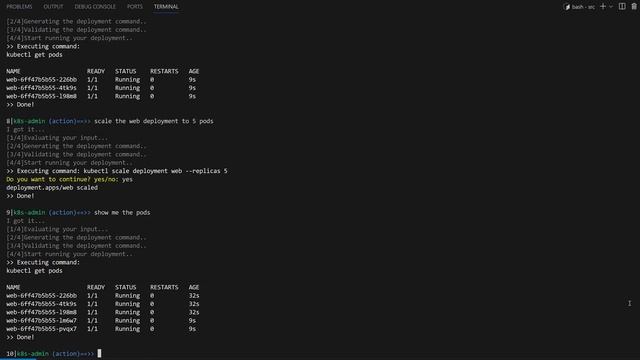This screenshot has height=360, width=640.
Task: Expand the launch profile dropdown arrow
Action: coord(611,7)
